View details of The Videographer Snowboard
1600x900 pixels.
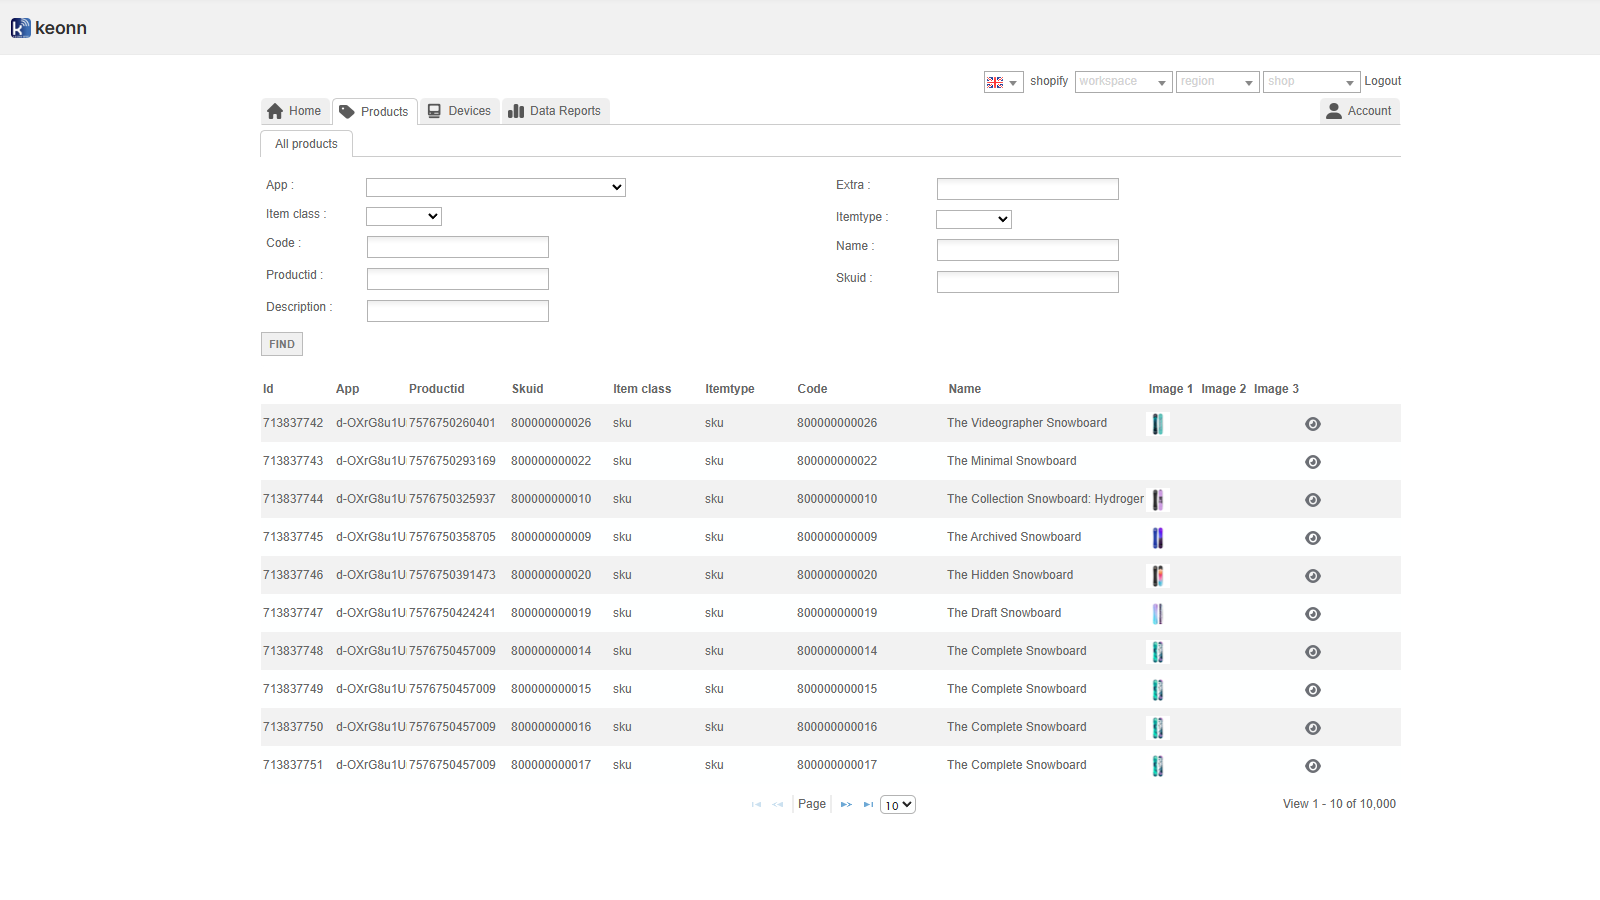pyautogui.click(x=1313, y=424)
